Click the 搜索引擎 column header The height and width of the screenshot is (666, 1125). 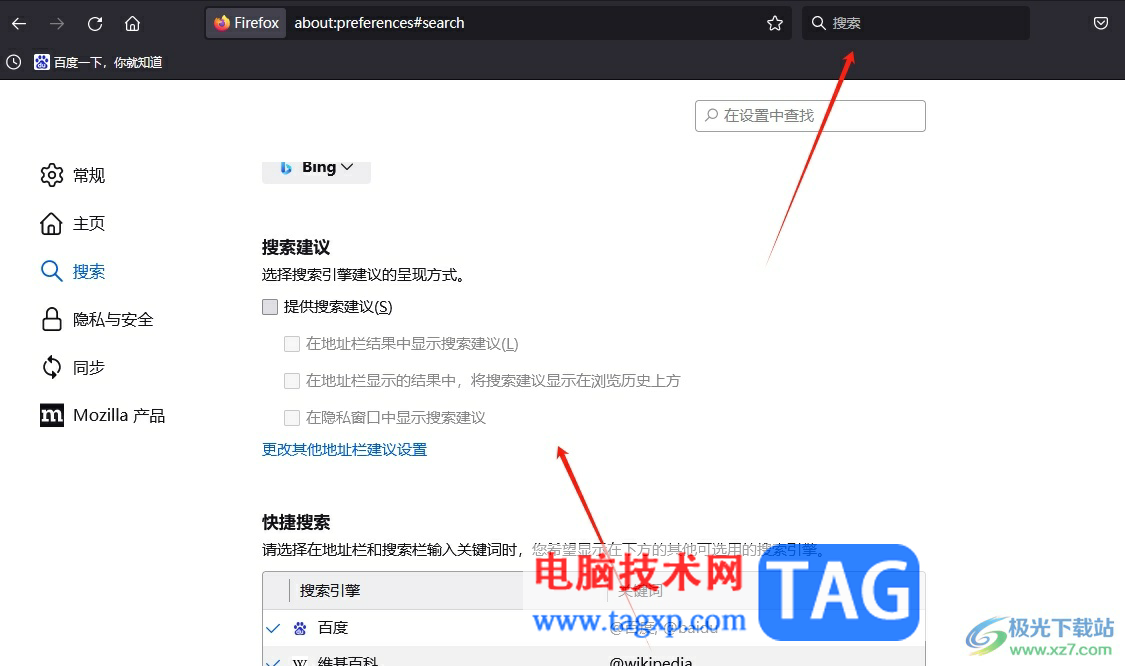click(330, 591)
